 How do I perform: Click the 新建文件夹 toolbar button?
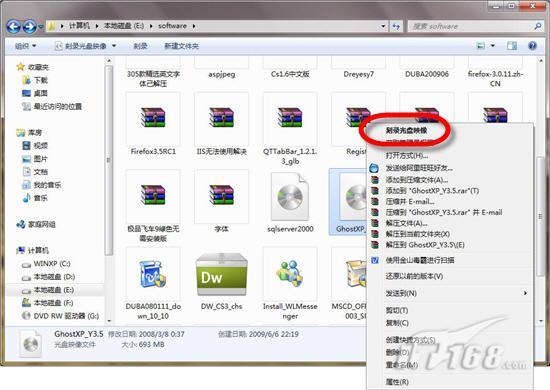tap(182, 46)
